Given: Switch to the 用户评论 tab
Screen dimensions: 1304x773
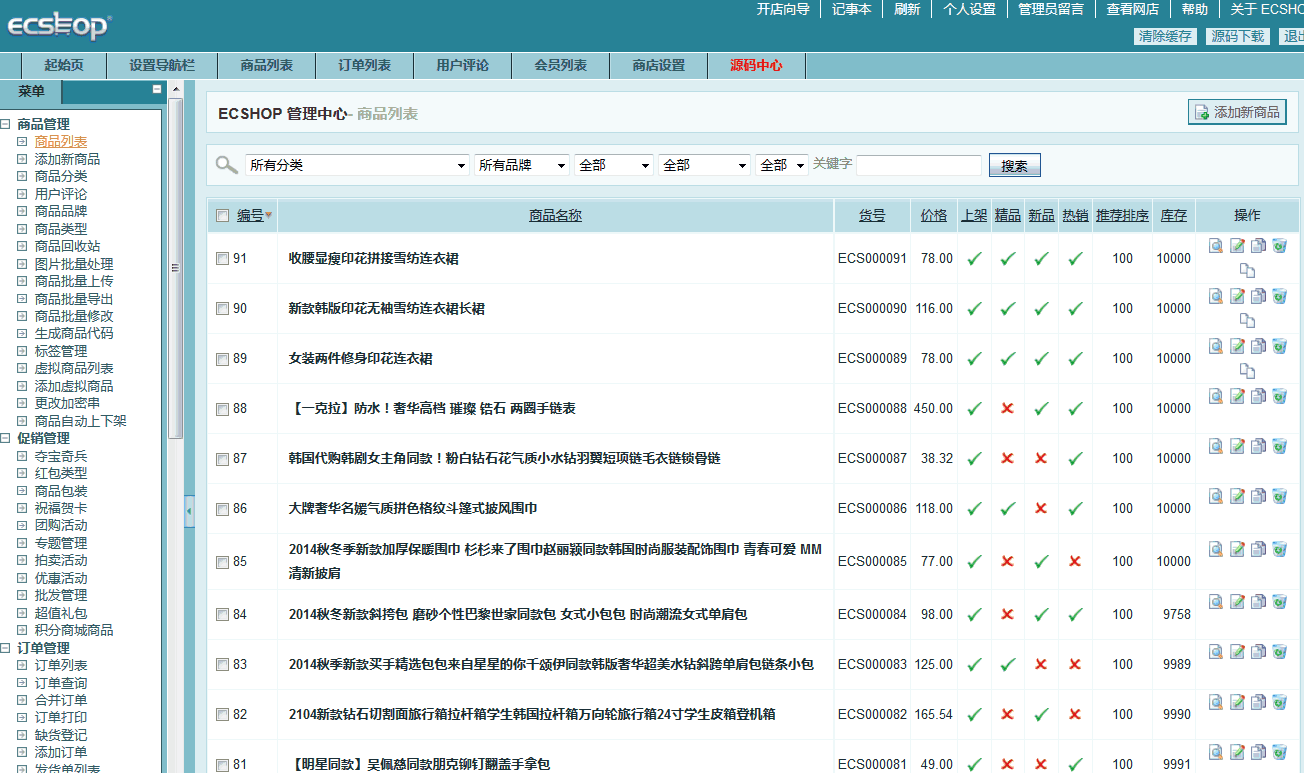Looking at the screenshot, I should [x=463, y=65].
